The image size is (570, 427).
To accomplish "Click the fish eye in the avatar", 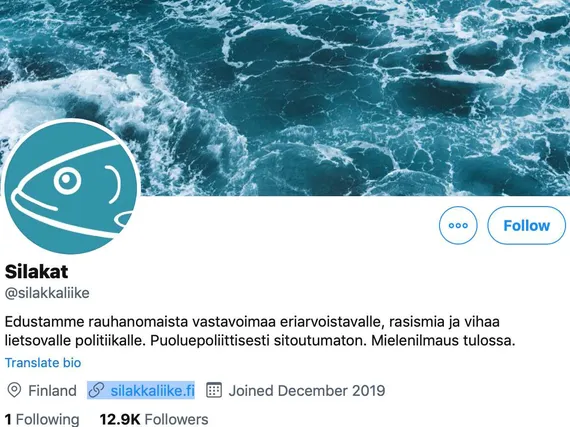I will [x=68, y=179].
